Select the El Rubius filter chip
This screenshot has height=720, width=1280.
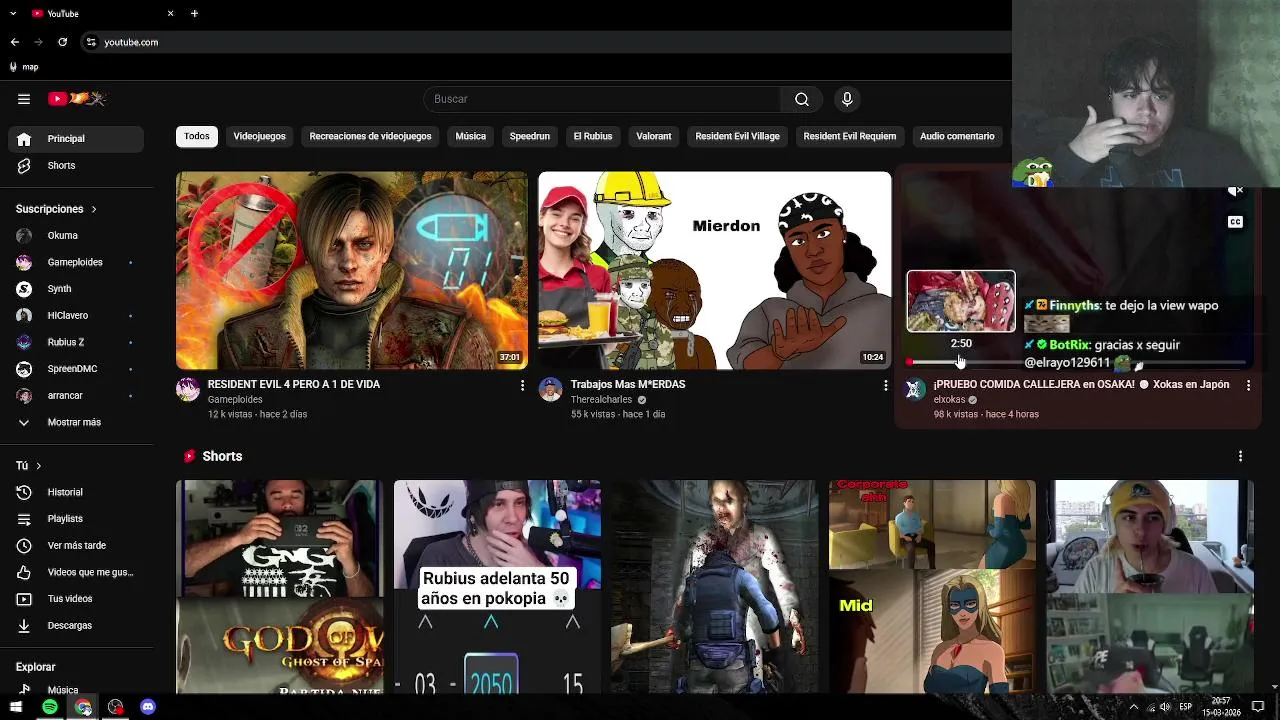(x=593, y=136)
